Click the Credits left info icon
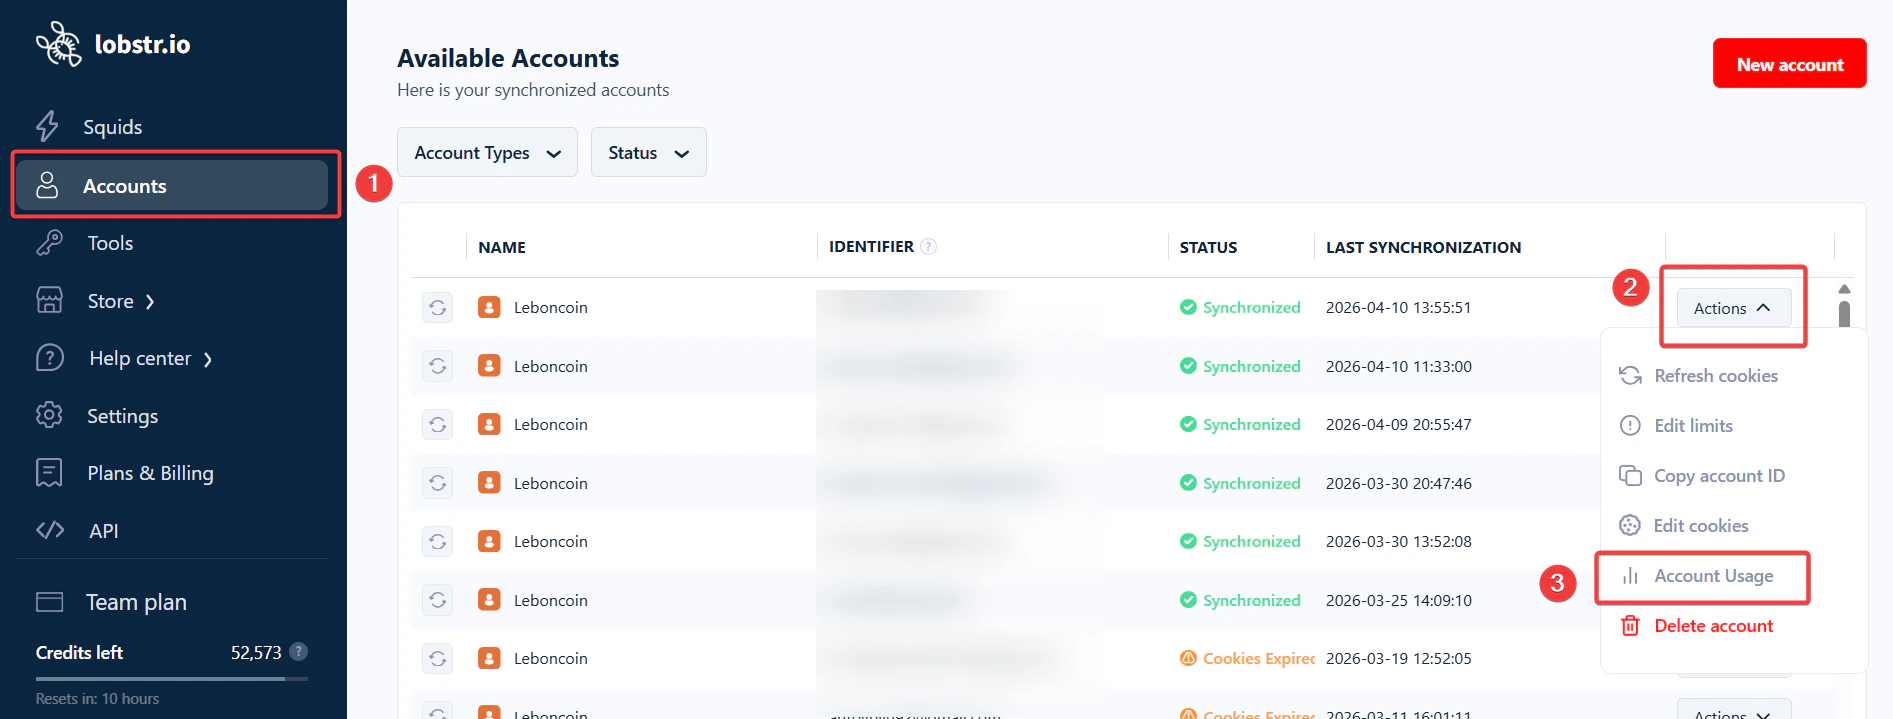The image size is (1893, 719). 298,652
